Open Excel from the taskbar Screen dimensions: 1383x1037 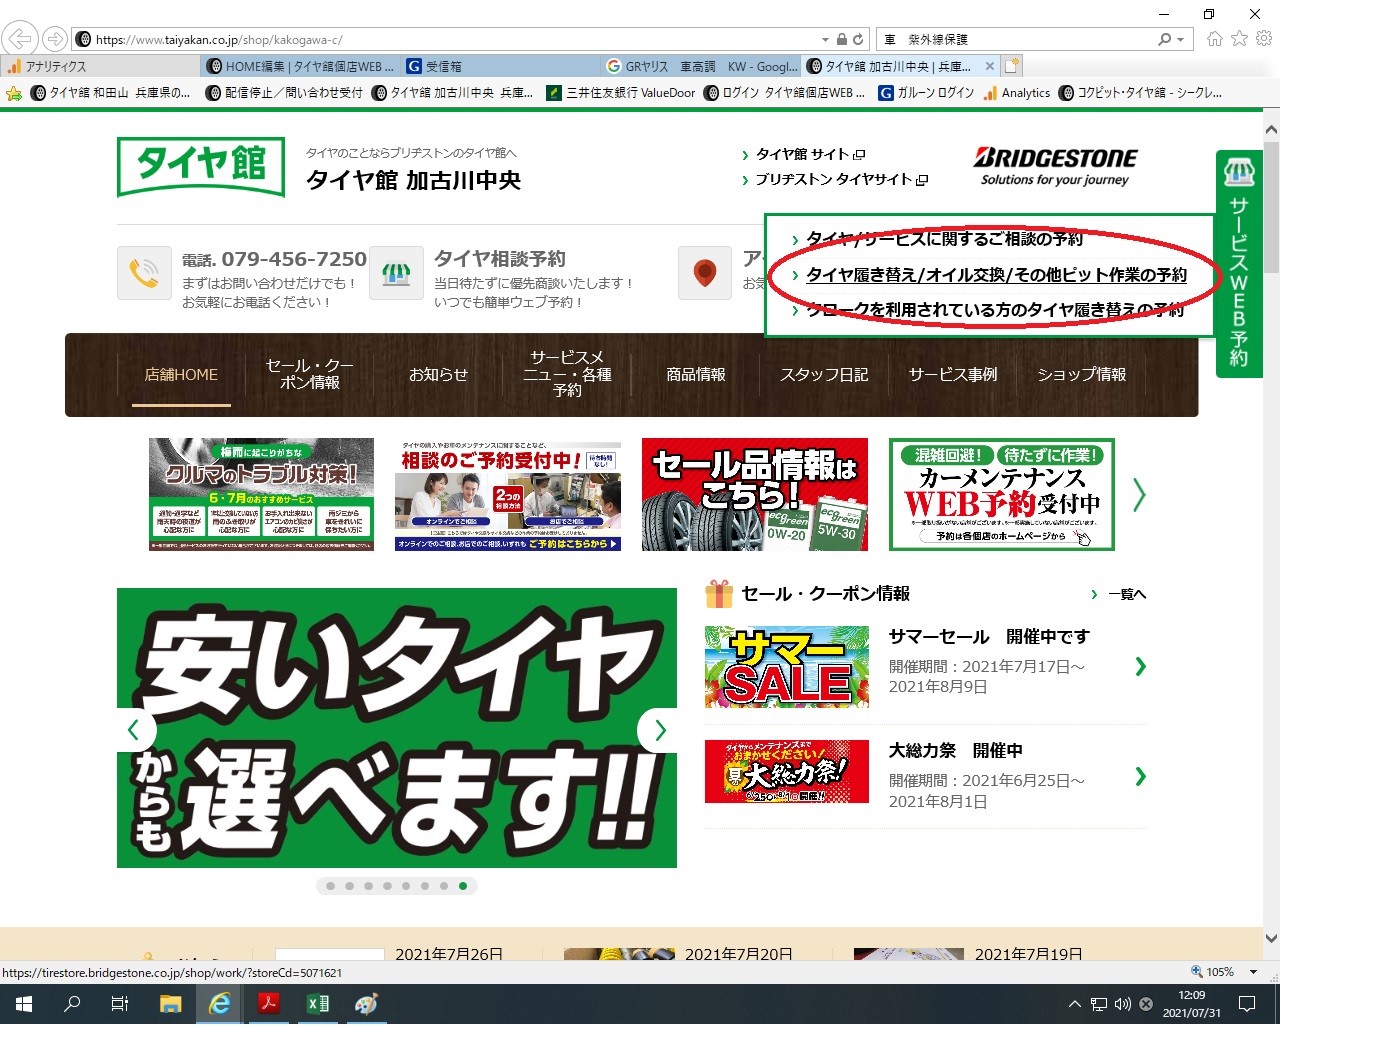[317, 1004]
